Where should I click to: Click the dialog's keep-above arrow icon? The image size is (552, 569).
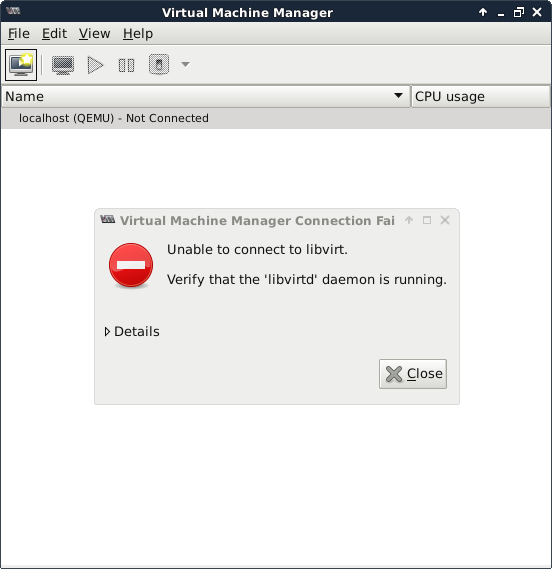(409, 220)
